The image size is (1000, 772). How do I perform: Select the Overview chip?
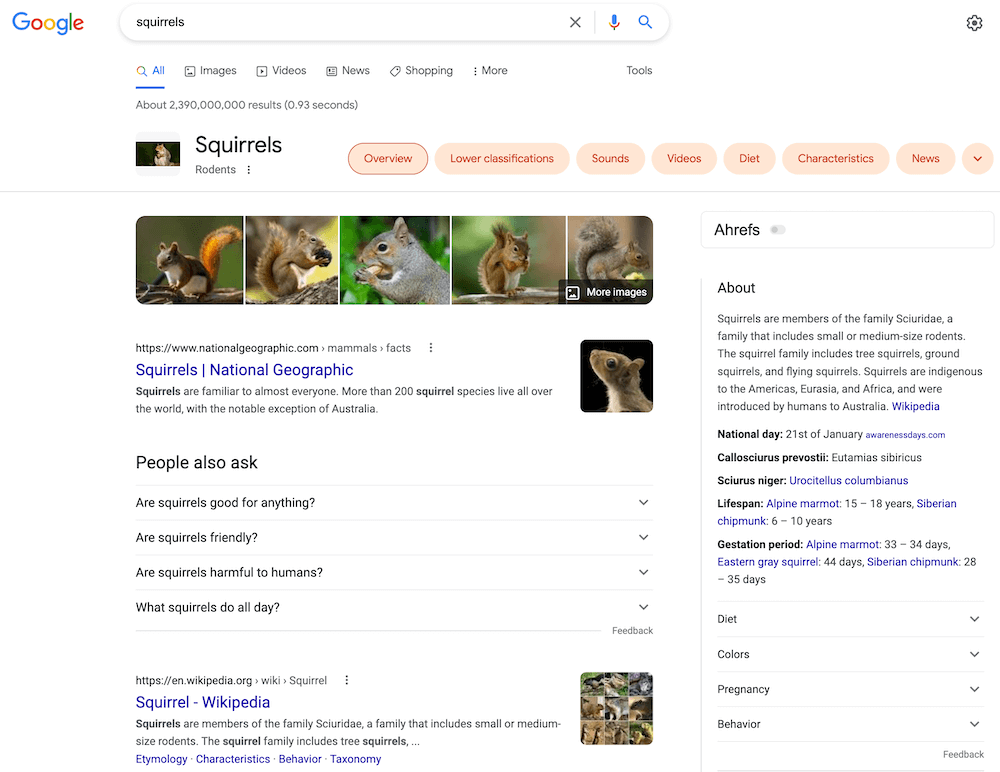[x=388, y=158]
